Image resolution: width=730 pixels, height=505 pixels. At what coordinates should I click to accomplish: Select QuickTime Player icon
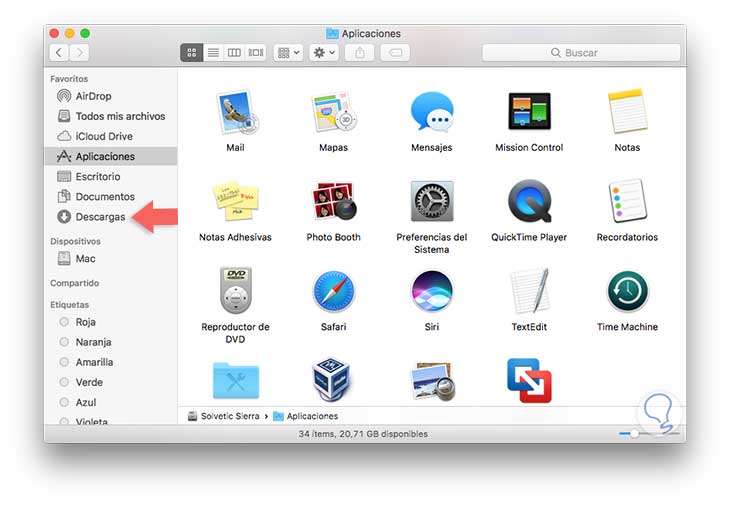pyautogui.click(x=529, y=201)
